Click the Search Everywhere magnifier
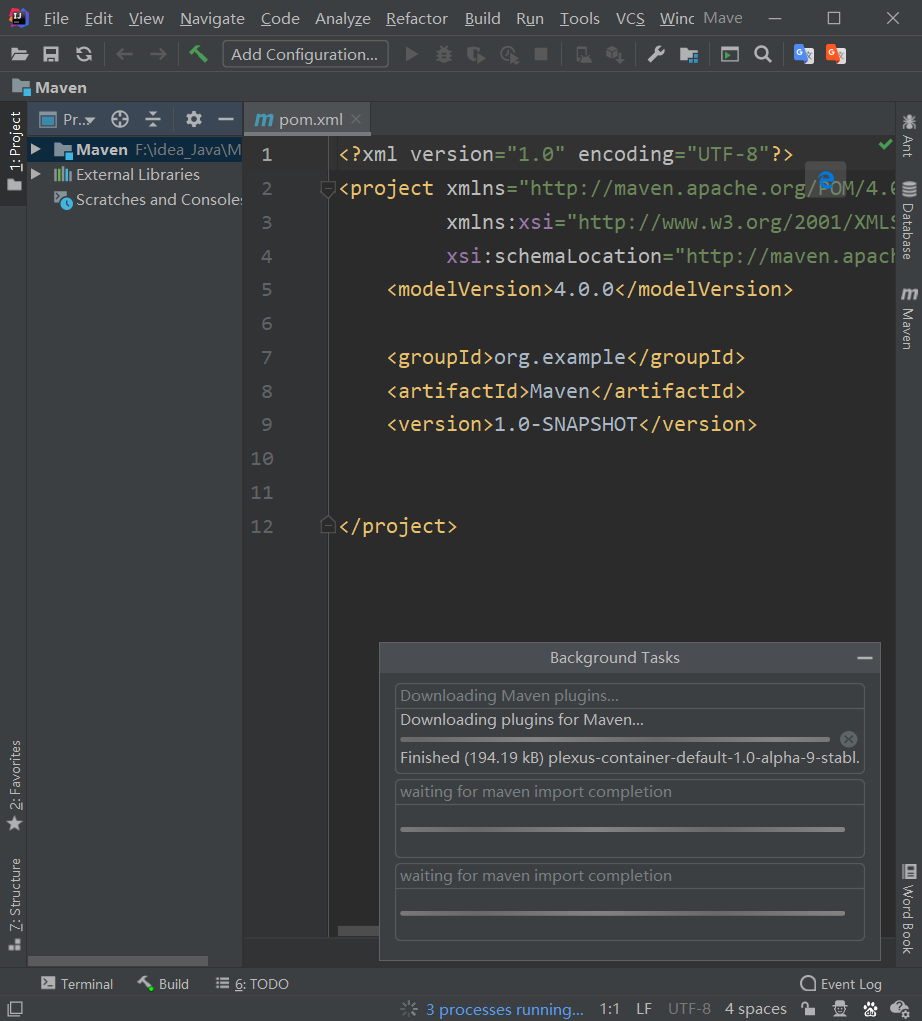The width and height of the screenshot is (922, 1021). (763, 54)
